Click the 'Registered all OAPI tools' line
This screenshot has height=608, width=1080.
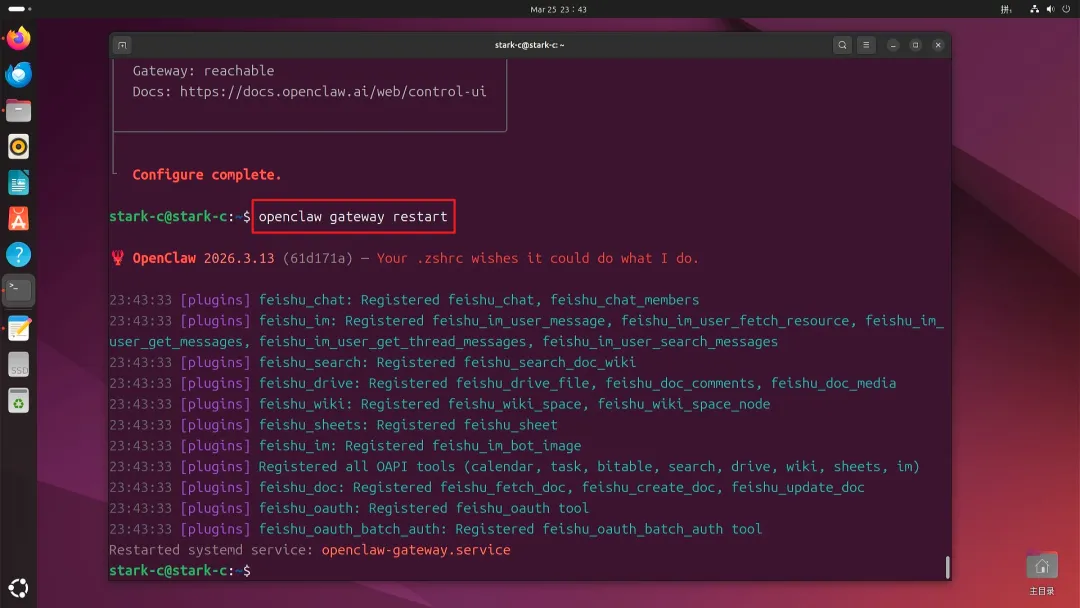(515, 466)
